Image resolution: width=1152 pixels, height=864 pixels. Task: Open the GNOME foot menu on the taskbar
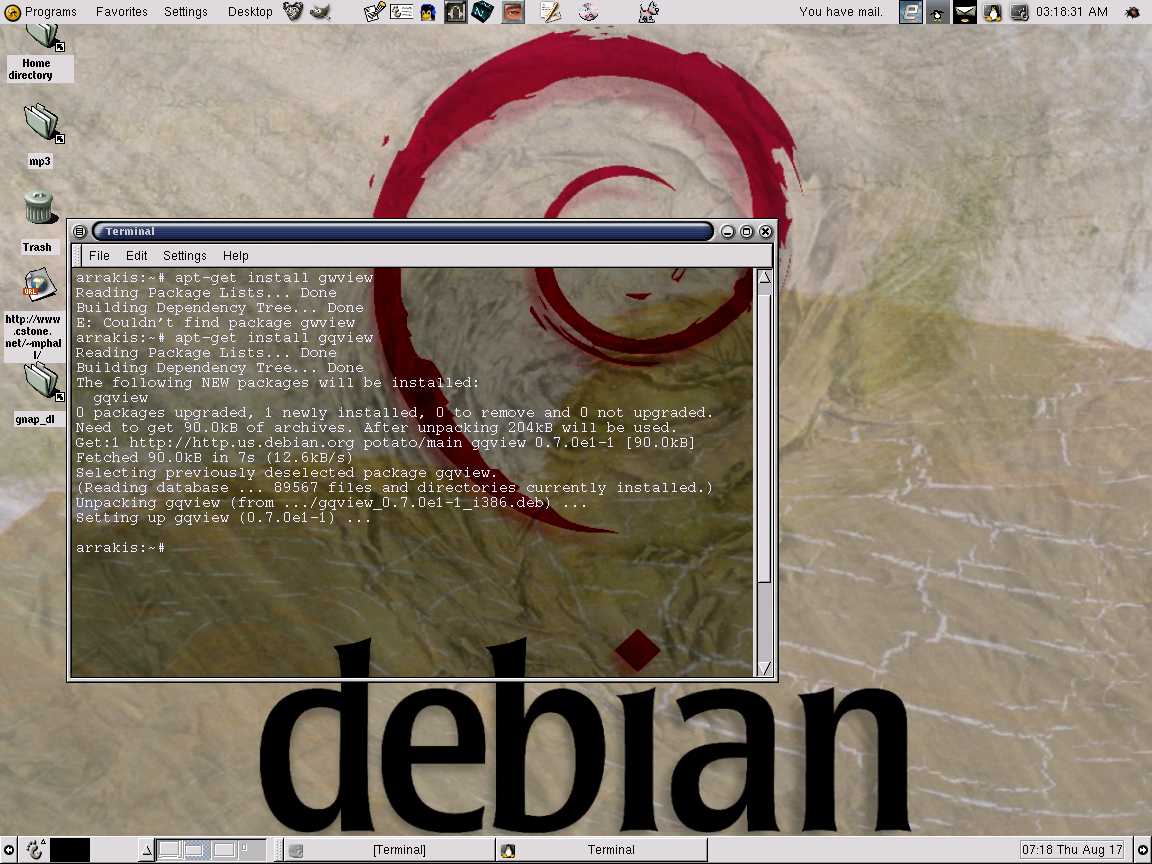click(35, 849)
